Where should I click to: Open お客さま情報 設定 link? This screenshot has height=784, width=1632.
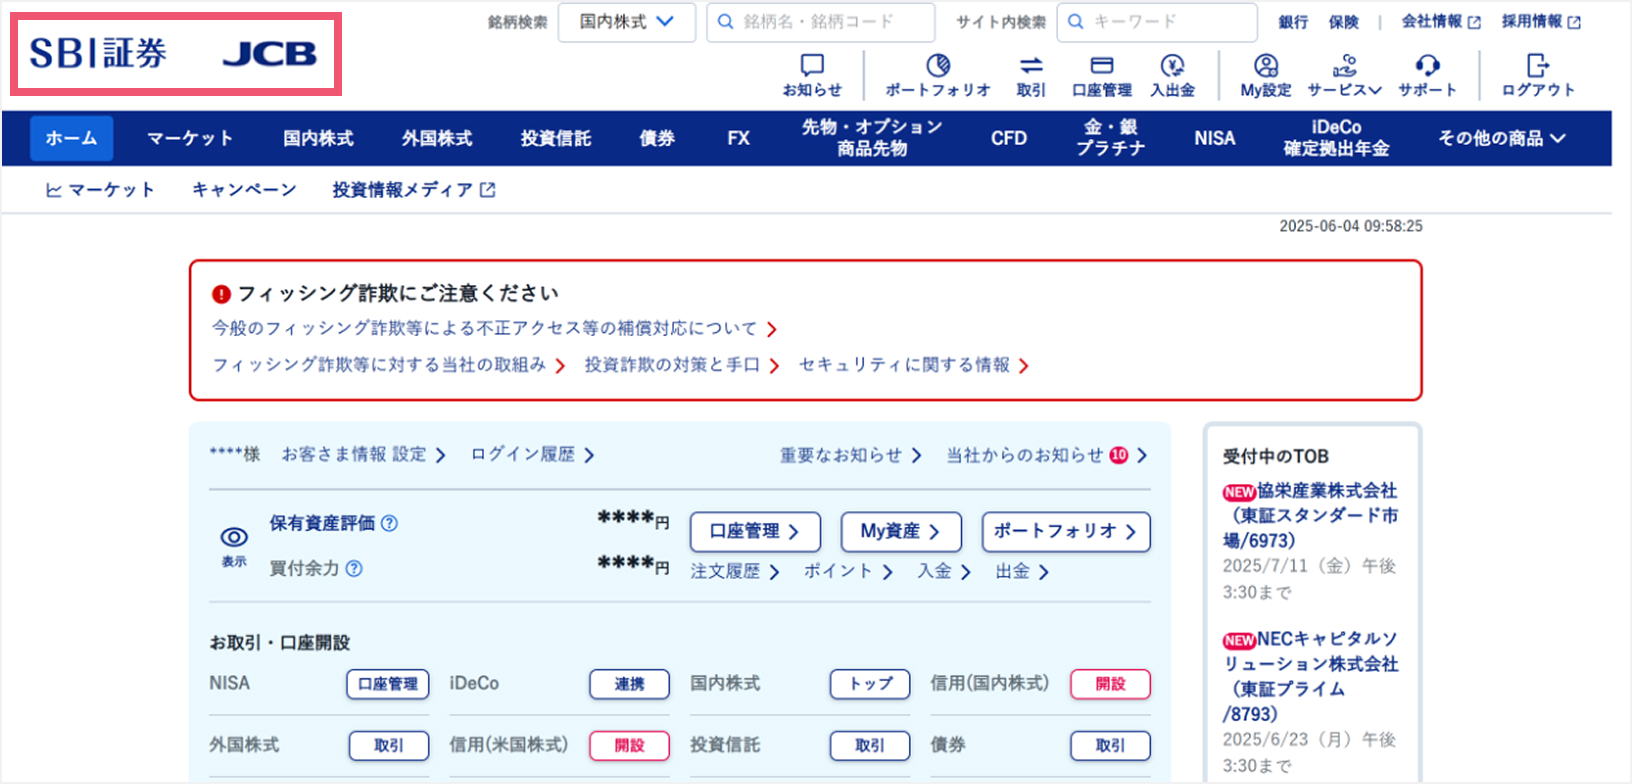tap(363, 455)
